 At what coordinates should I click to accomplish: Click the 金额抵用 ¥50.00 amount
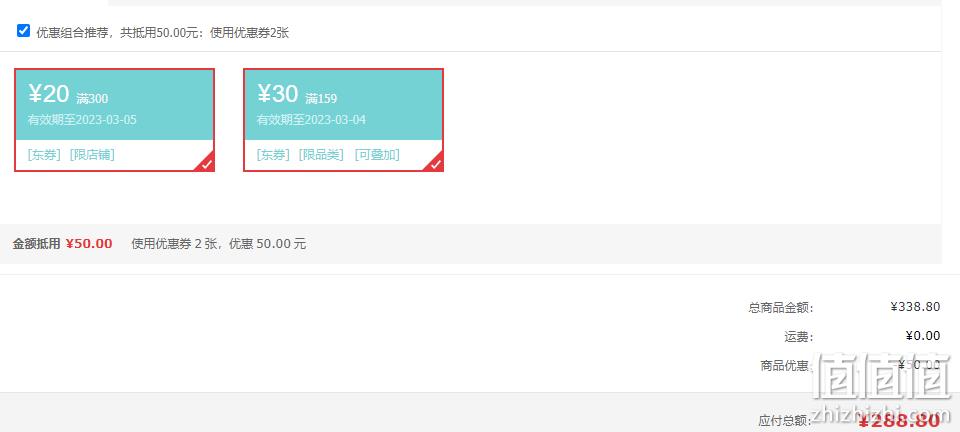89,244
